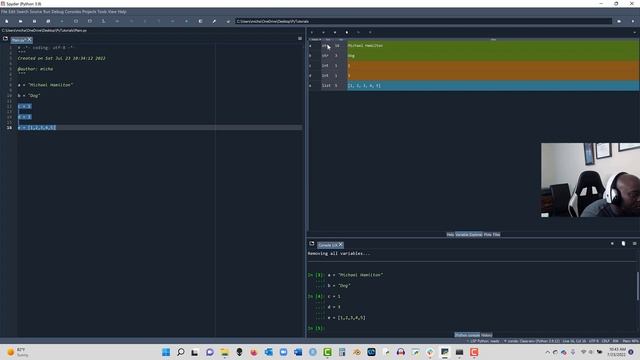The width and height of the screenshot is (640, 360).
Task: Browse for a working directory folder
Action: click(x=619, y=21)
